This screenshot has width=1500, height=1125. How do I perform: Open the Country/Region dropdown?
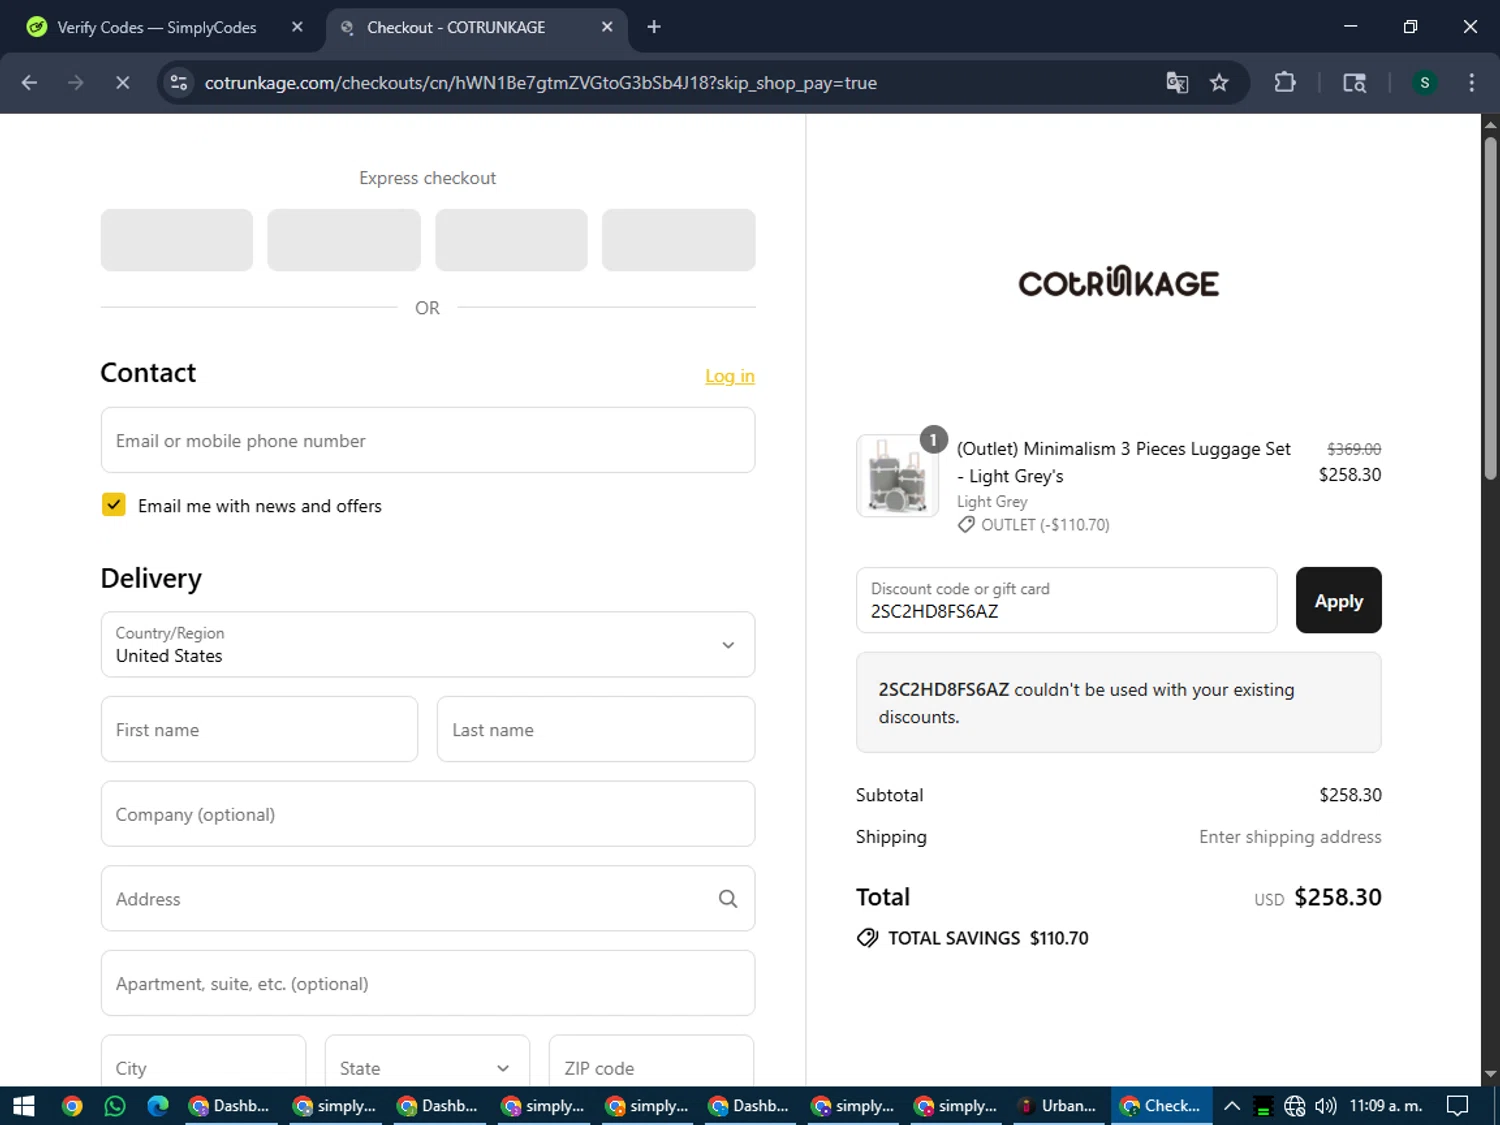428,645
